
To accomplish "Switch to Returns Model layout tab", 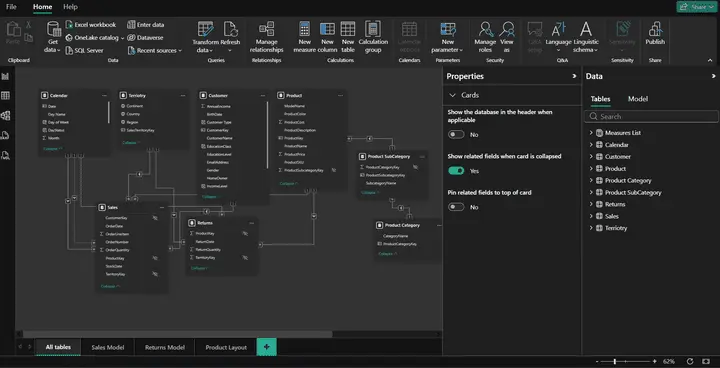I will click(x=164, y=347).
